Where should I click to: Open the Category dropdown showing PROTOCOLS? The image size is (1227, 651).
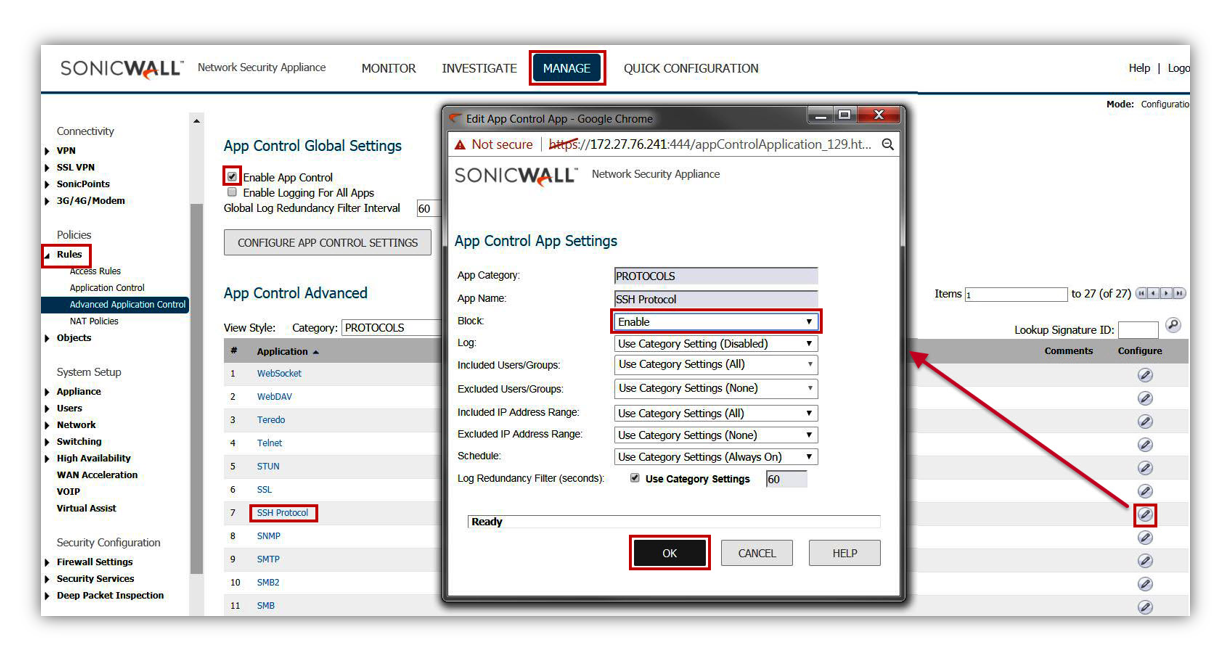tap(392, 328)
